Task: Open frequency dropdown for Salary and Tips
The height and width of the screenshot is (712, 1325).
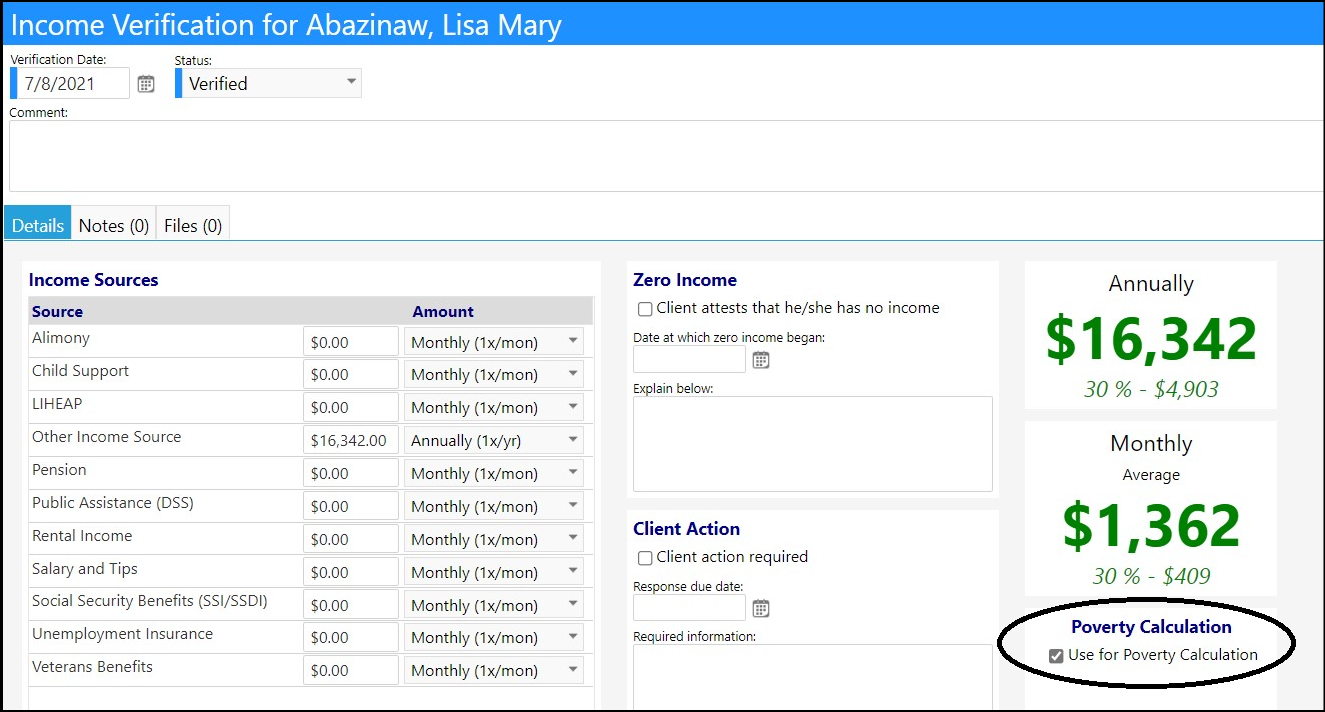Action: pos(496,572)
